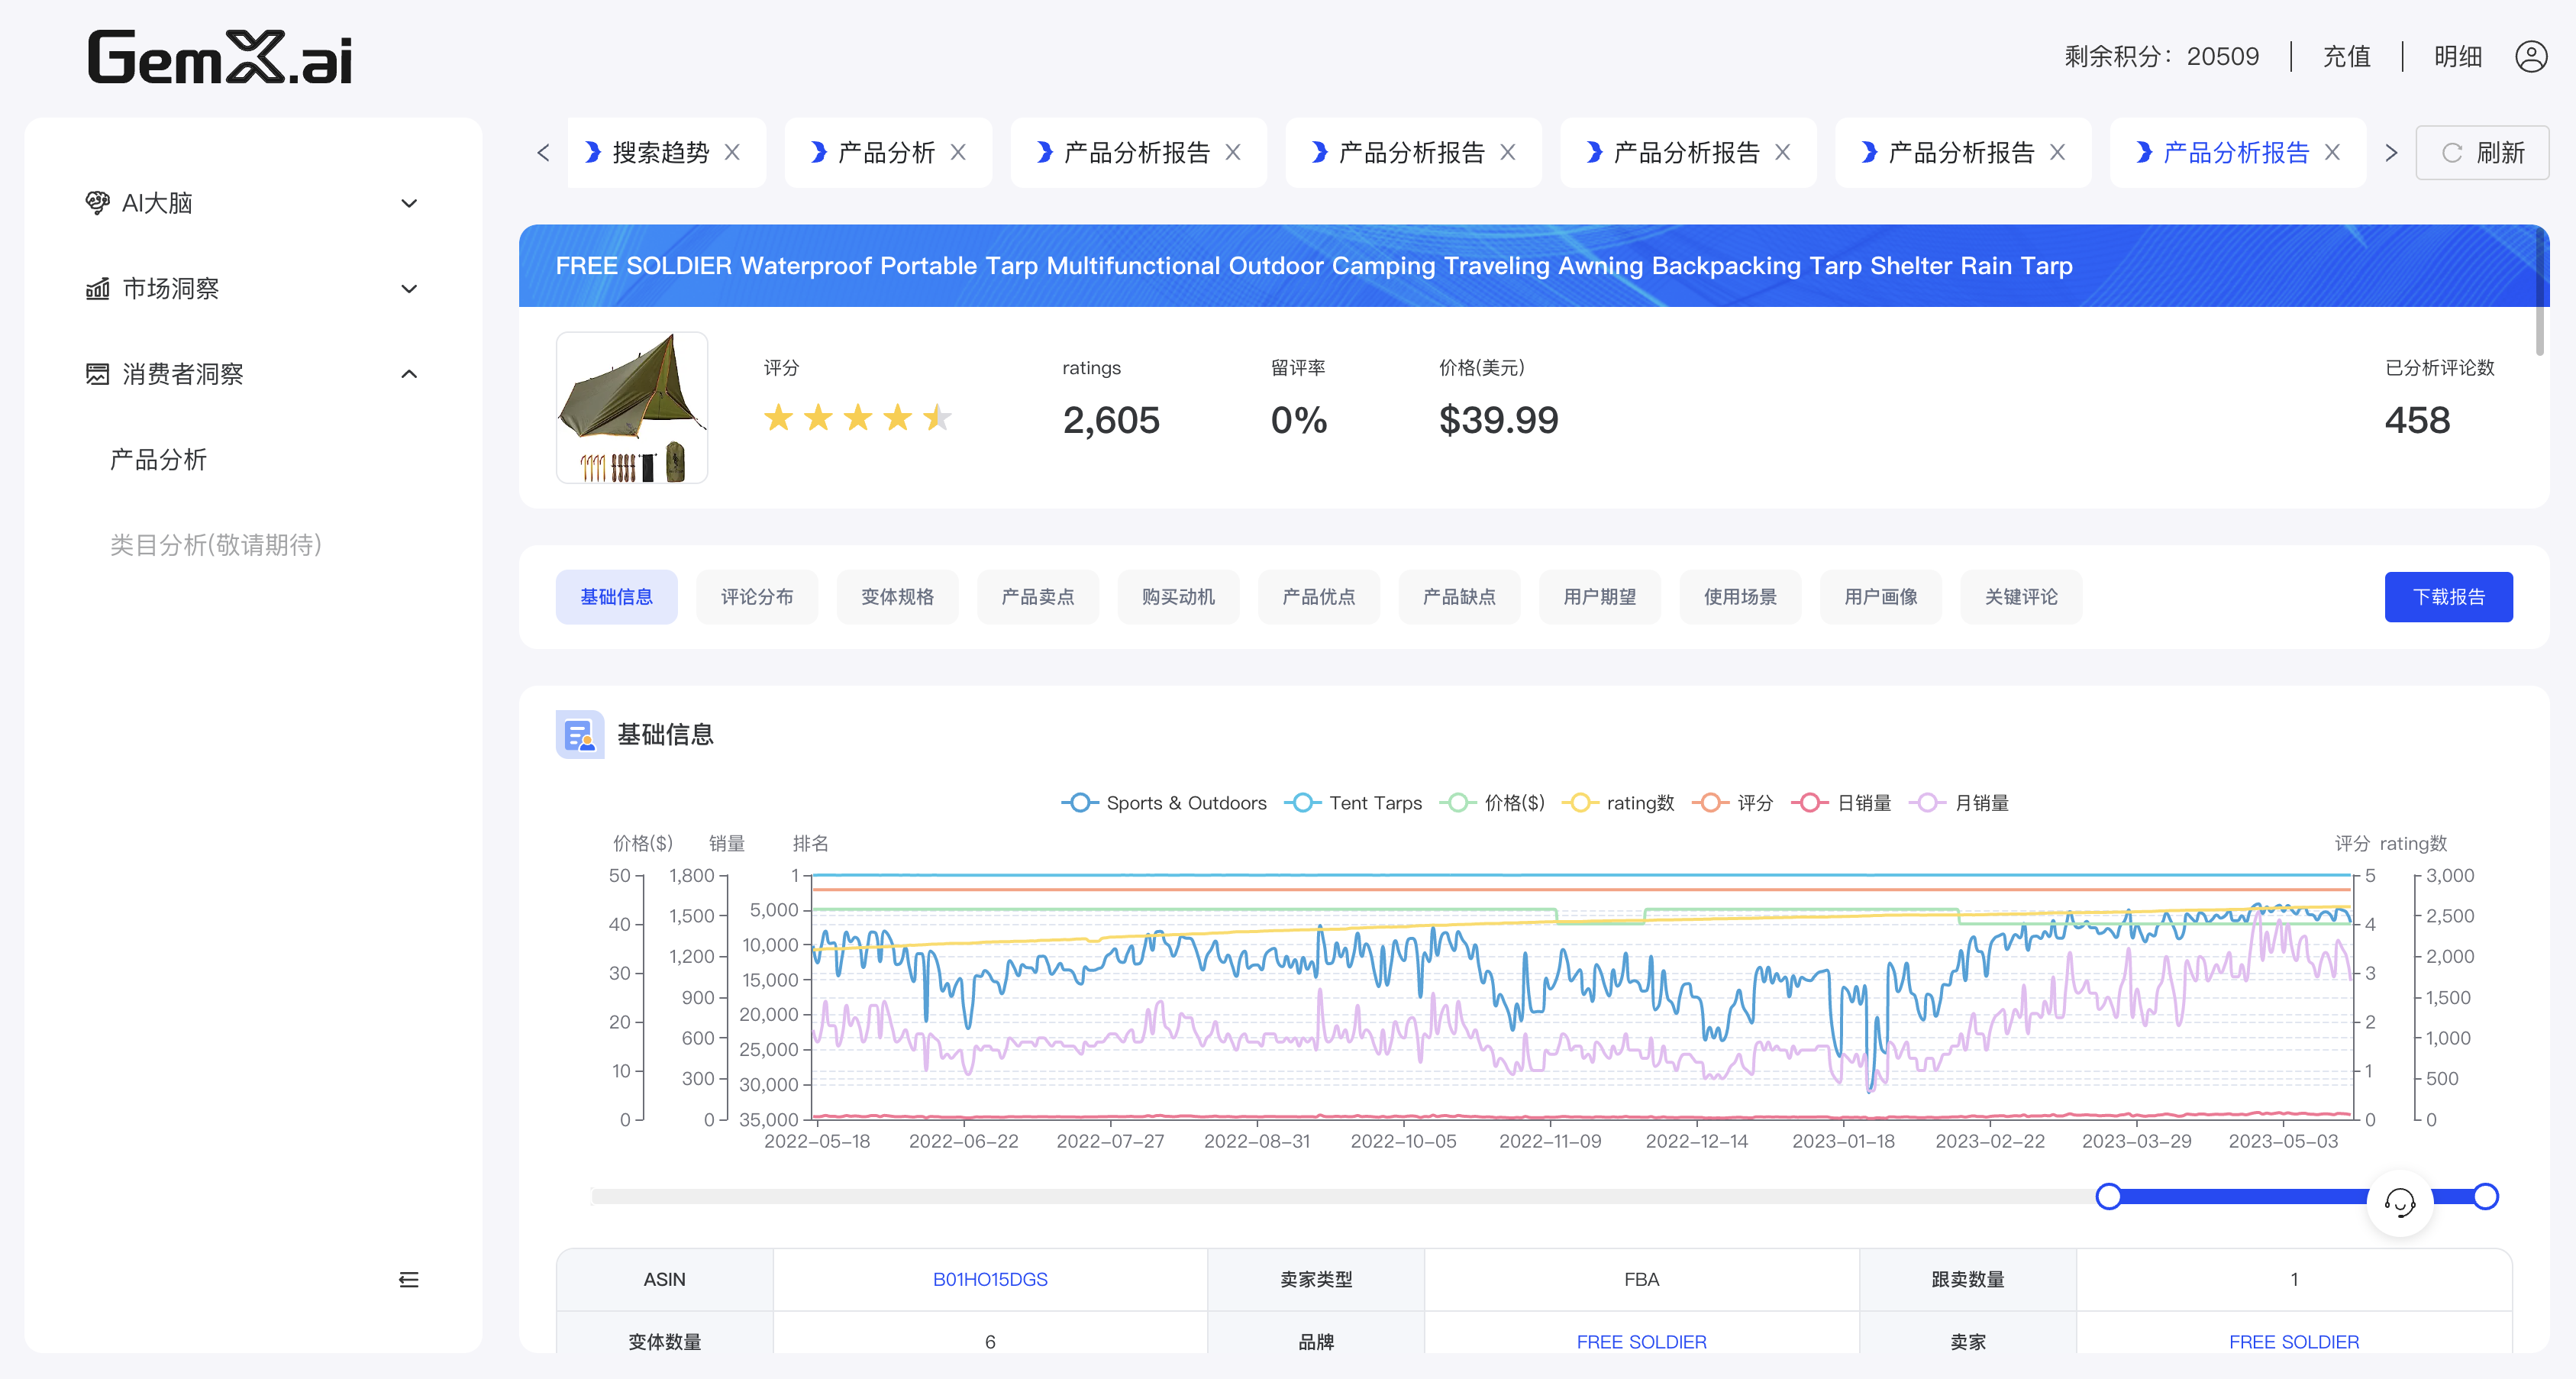
Task: Click the 刷新 refresh button
Action: click(x=2482, y=152)
